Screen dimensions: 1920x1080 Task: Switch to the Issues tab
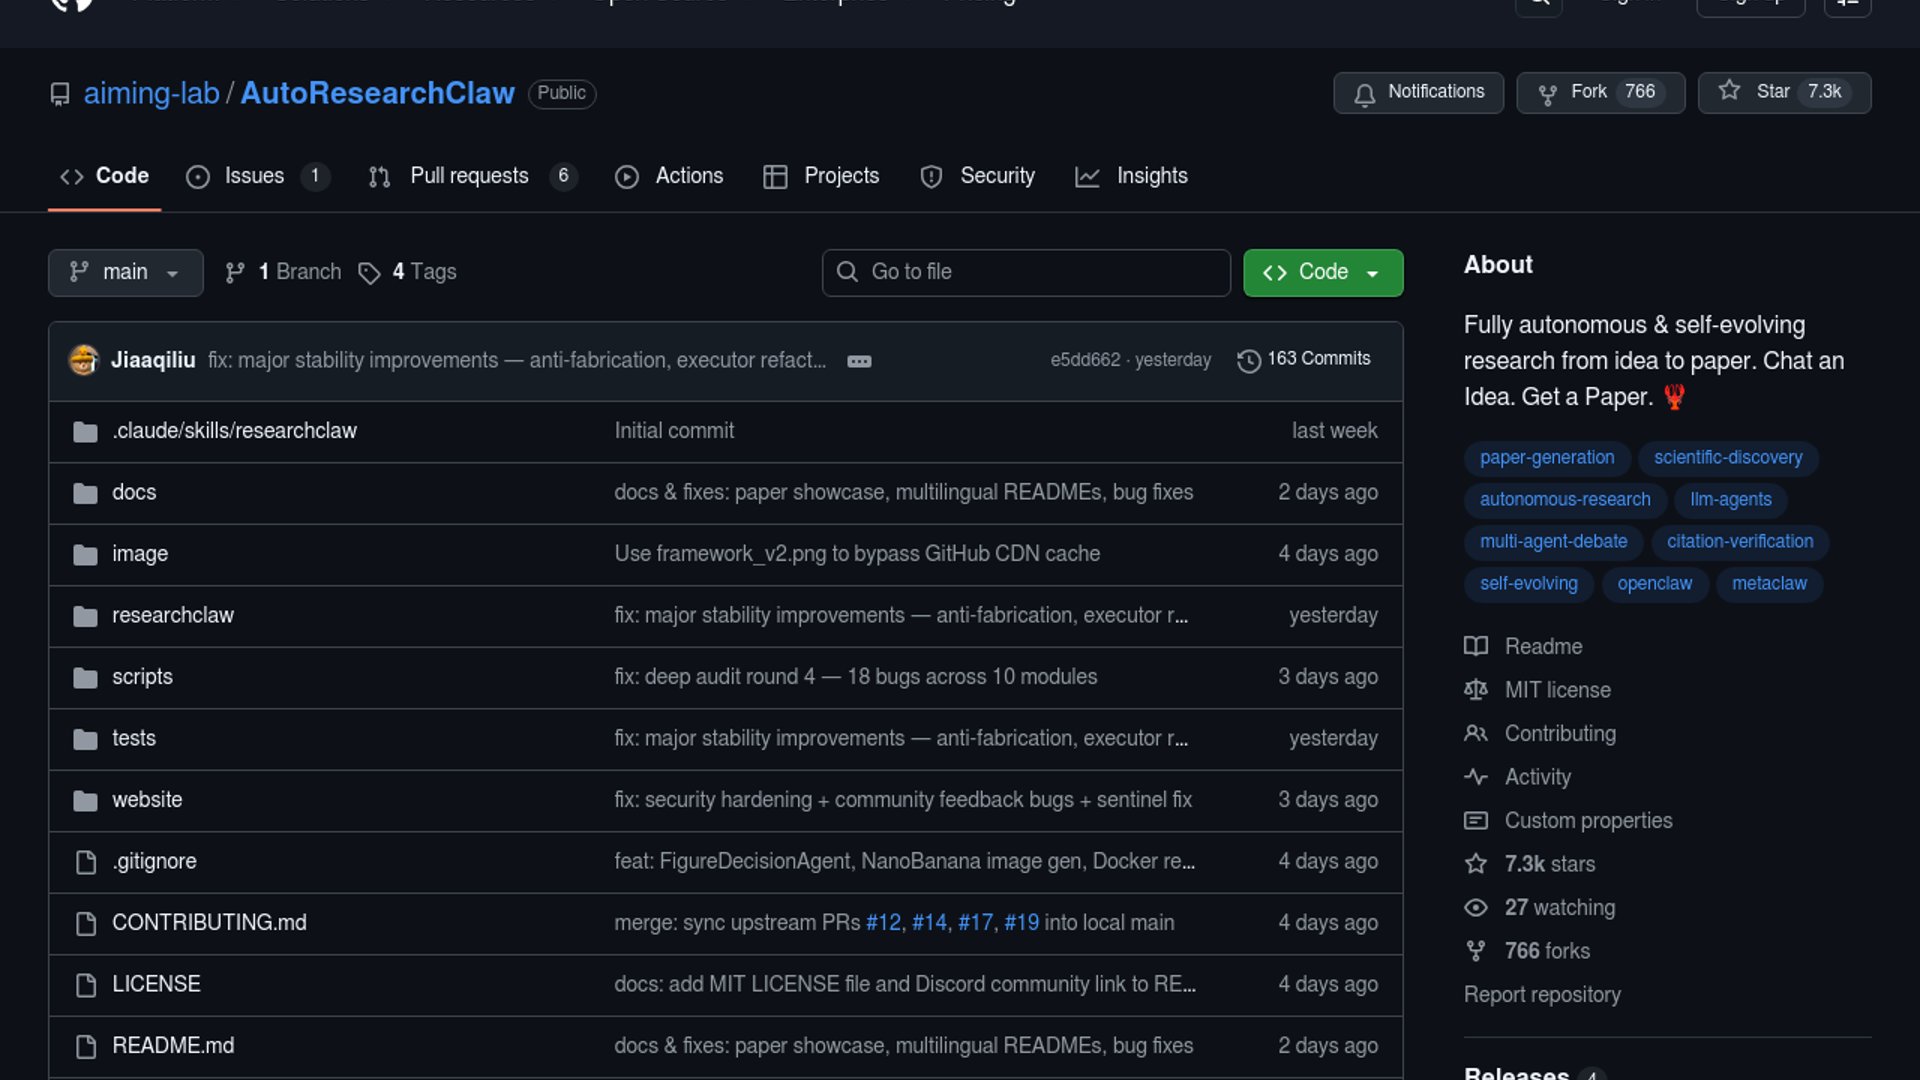tap(253, 176)
